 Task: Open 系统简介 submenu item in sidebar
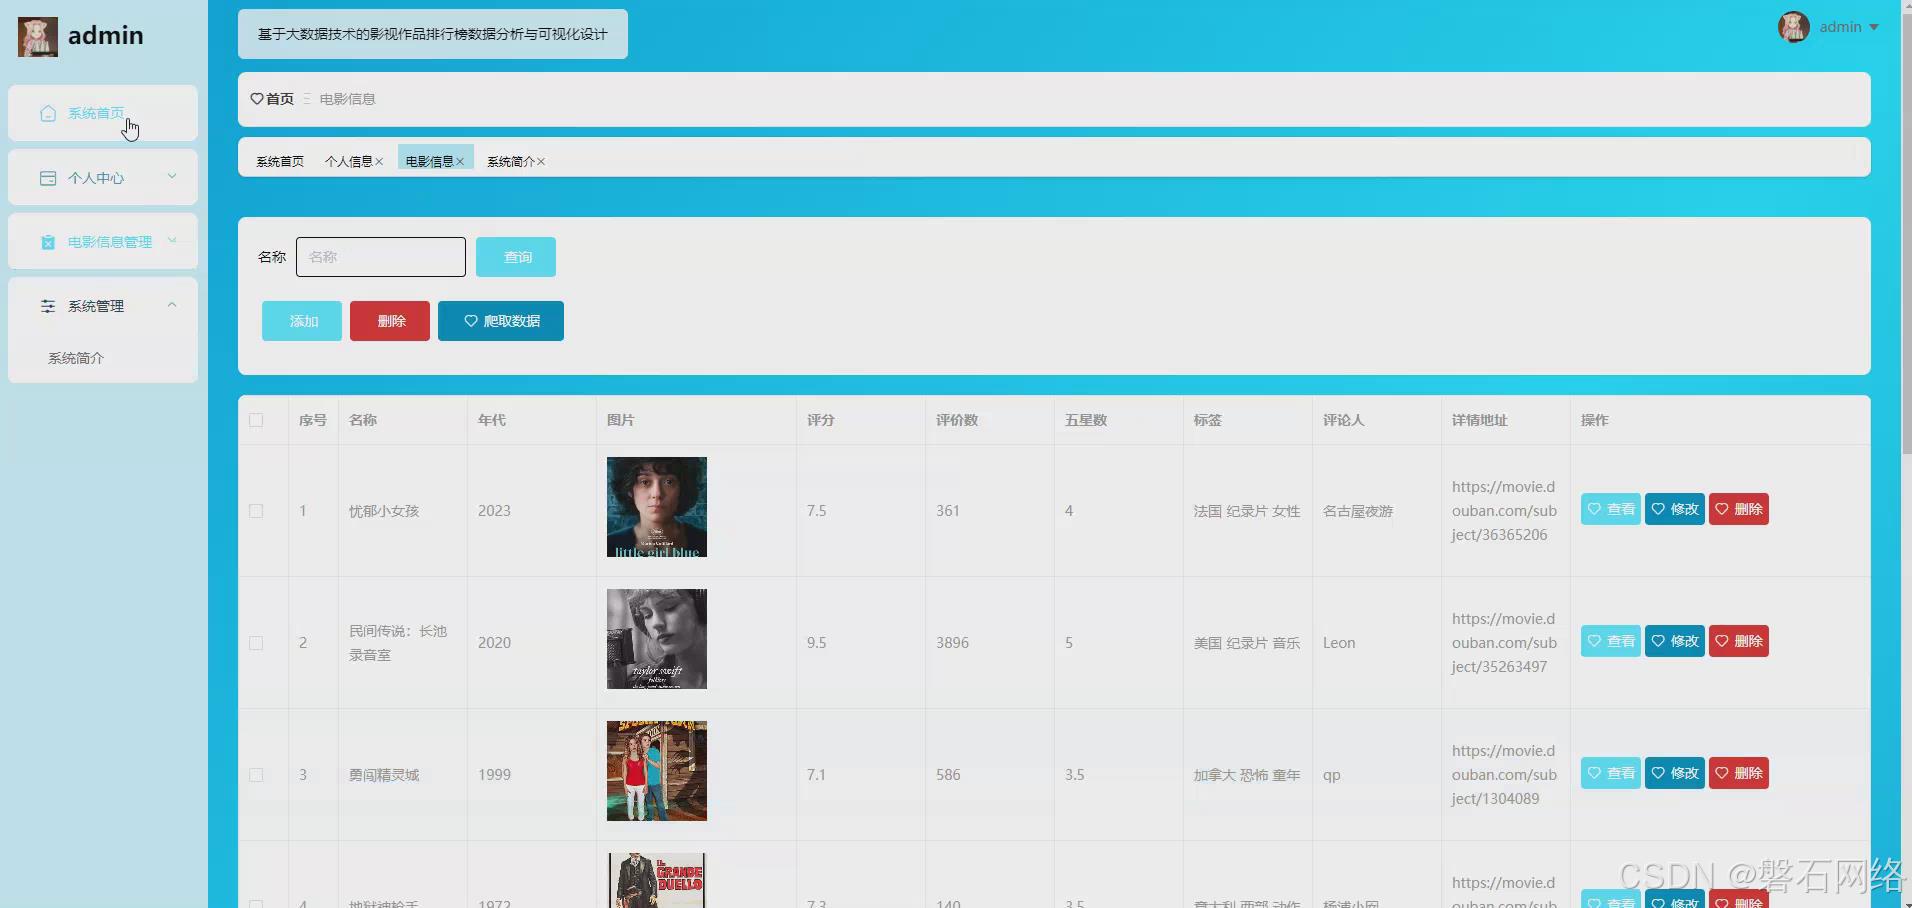point(76,358)
